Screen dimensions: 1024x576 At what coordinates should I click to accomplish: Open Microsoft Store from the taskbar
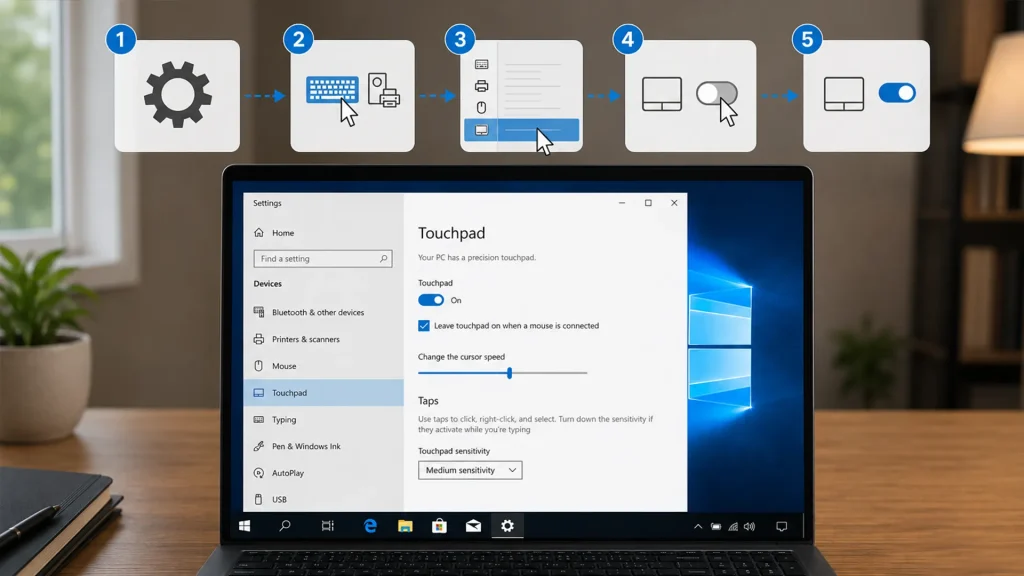[440, 526]
